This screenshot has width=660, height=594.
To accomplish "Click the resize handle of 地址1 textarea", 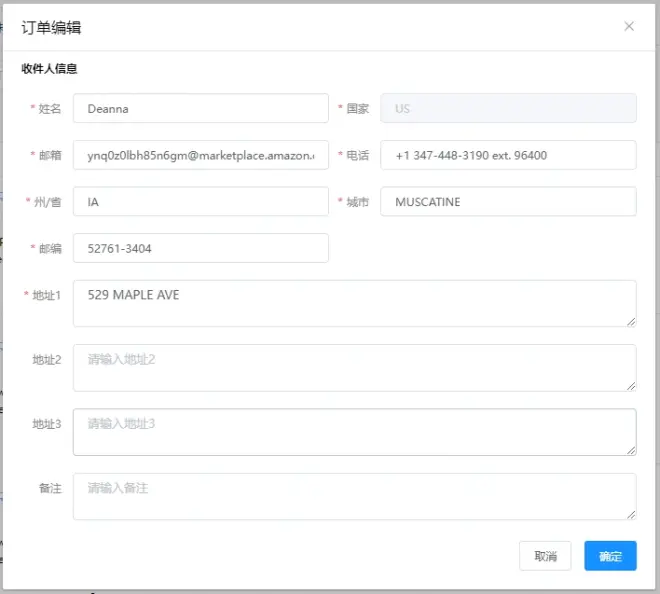I will tap(631, 321).
